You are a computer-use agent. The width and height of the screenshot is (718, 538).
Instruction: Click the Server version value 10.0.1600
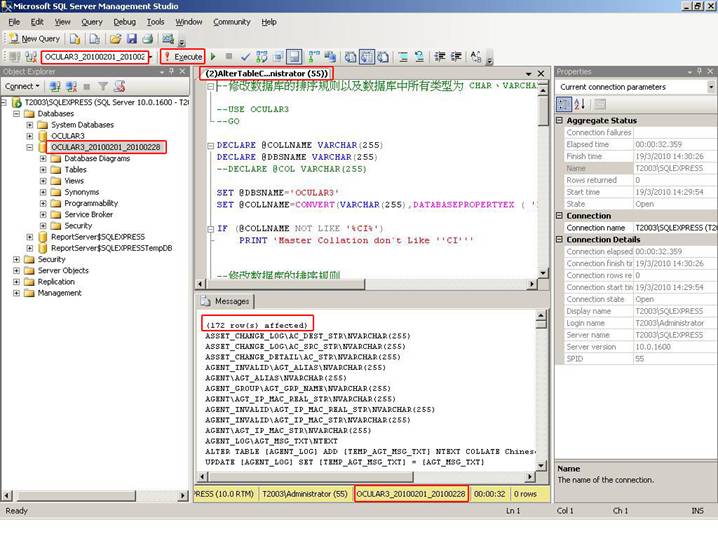pos(653,347)
